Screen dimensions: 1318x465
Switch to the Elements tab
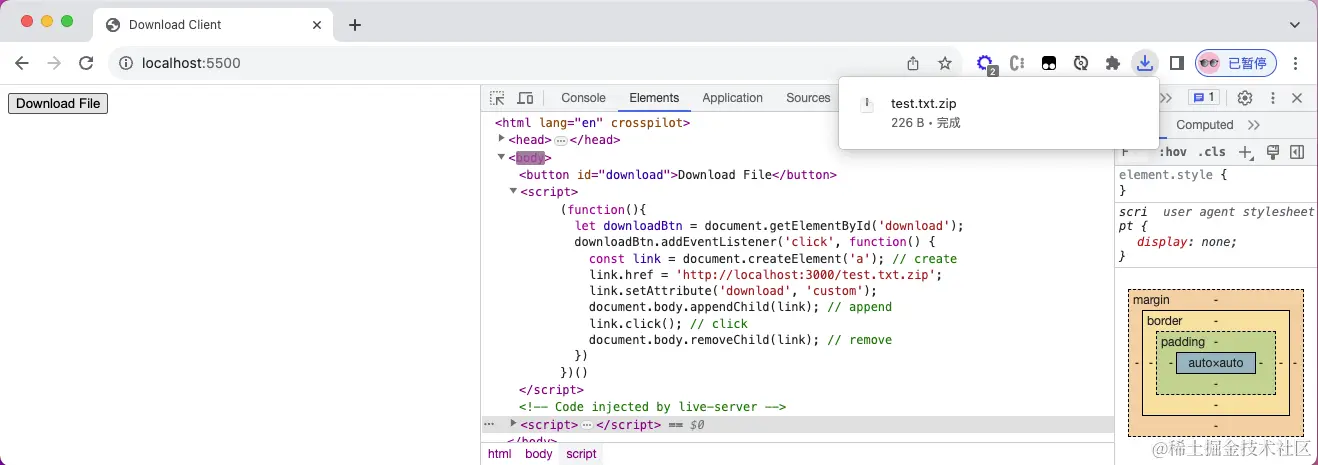pyautogui.click(x=654, y=98)
